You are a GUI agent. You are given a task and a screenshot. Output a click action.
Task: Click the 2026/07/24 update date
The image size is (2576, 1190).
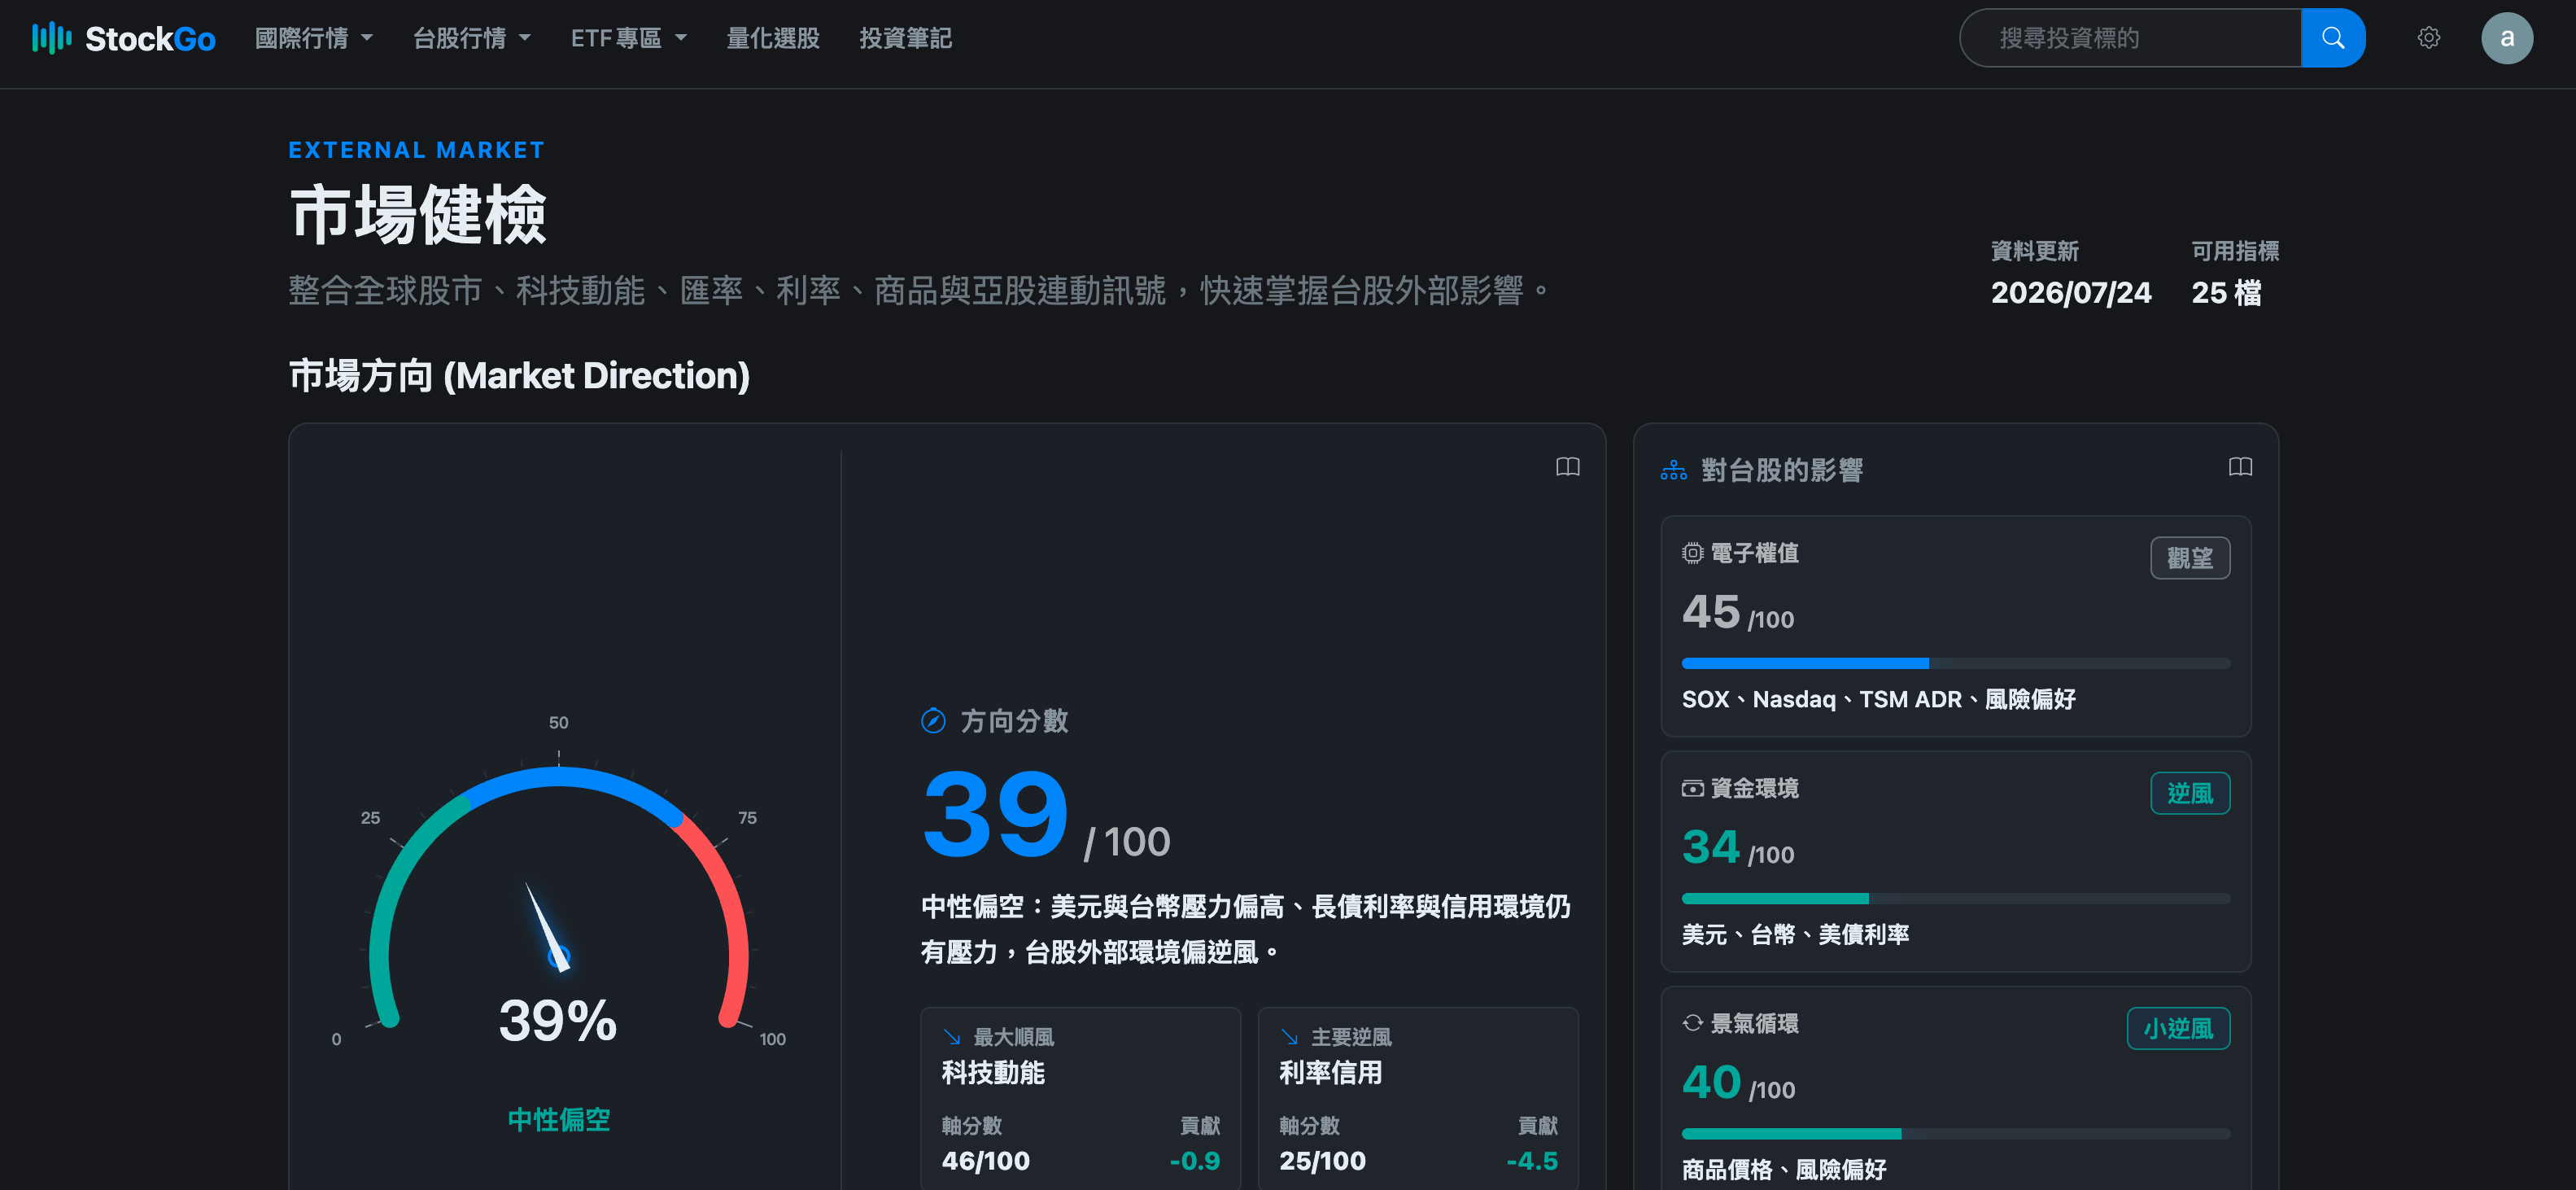point(2071,292)
